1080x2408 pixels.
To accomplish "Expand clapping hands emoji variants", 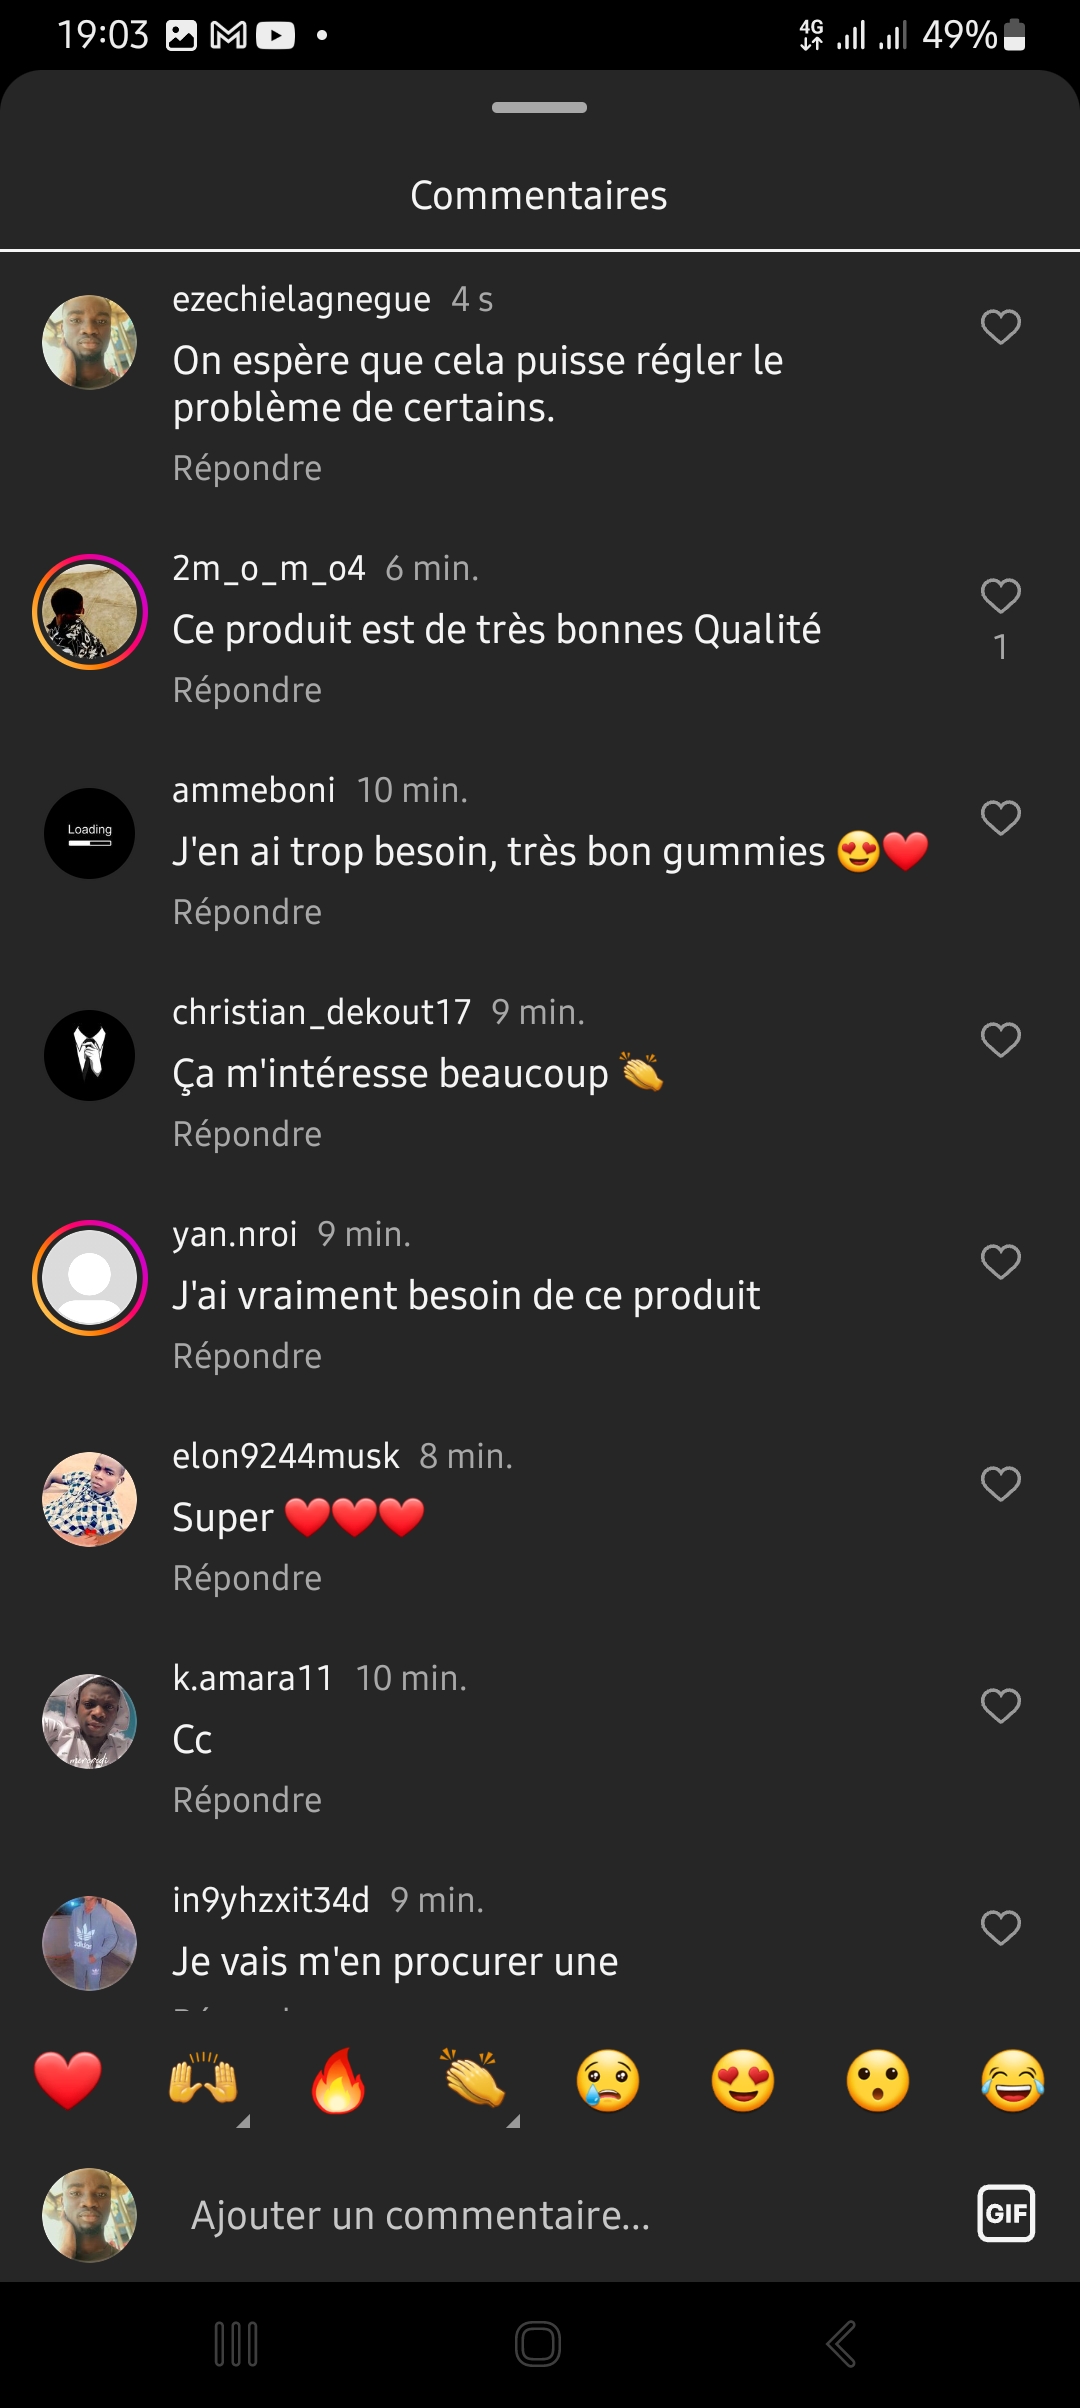I will pos(512,2121).
